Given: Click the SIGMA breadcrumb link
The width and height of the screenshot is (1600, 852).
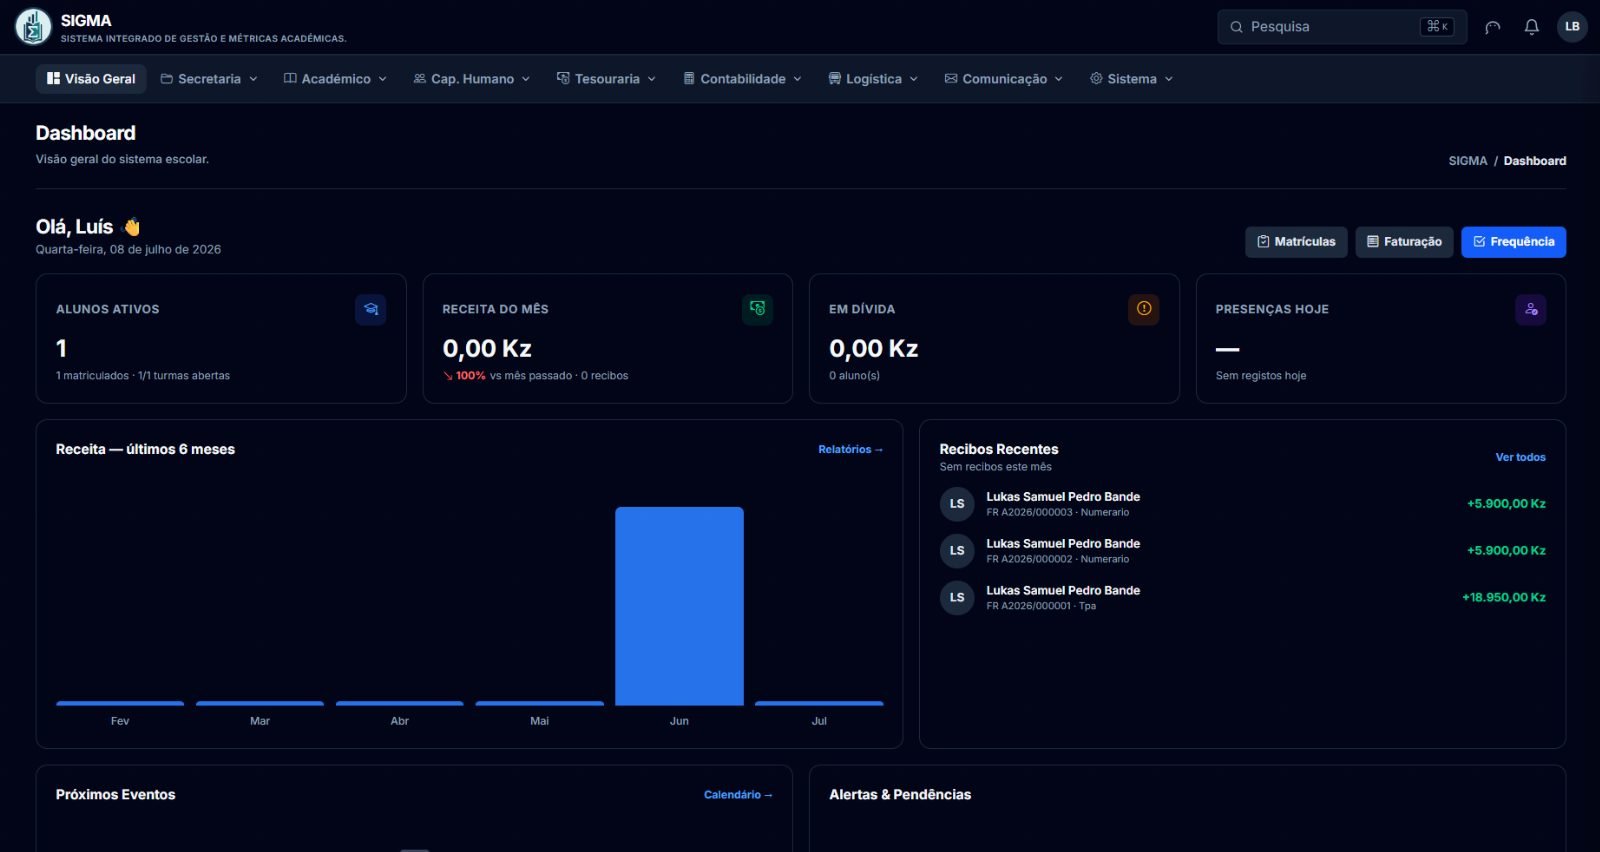Looking at the screenshot, I should [x=1467, y=161].
